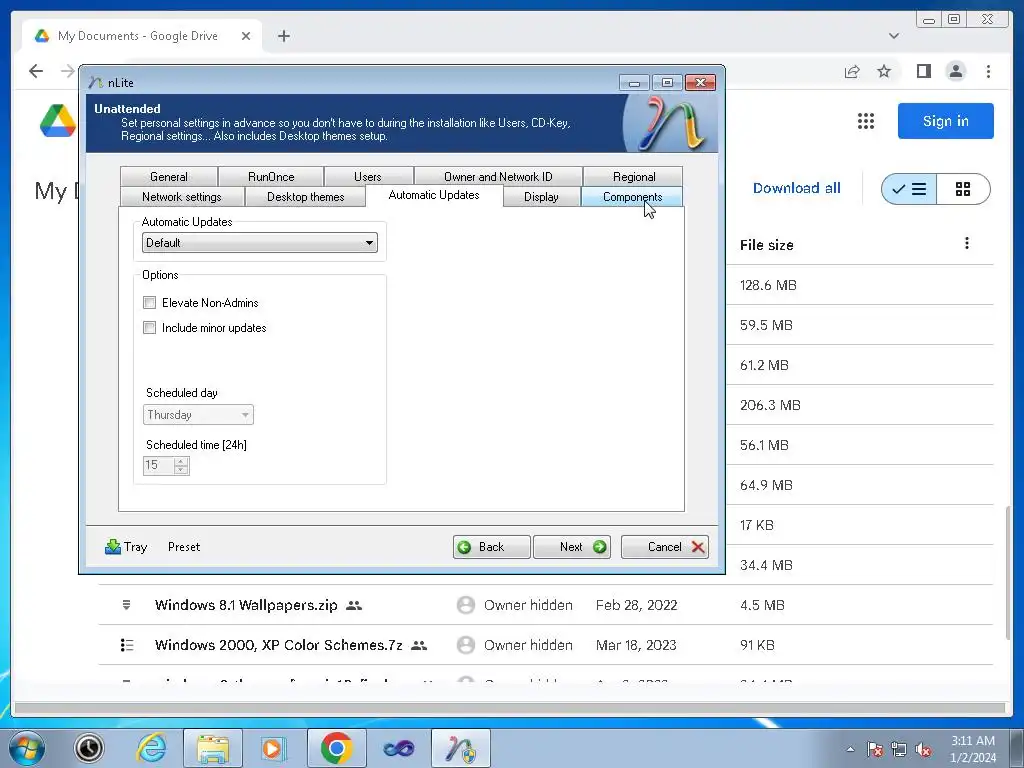Open Windows 2000, XP Color Schemes.7z file
Screen dimensions: 1024x768
[x=278, y=645]
